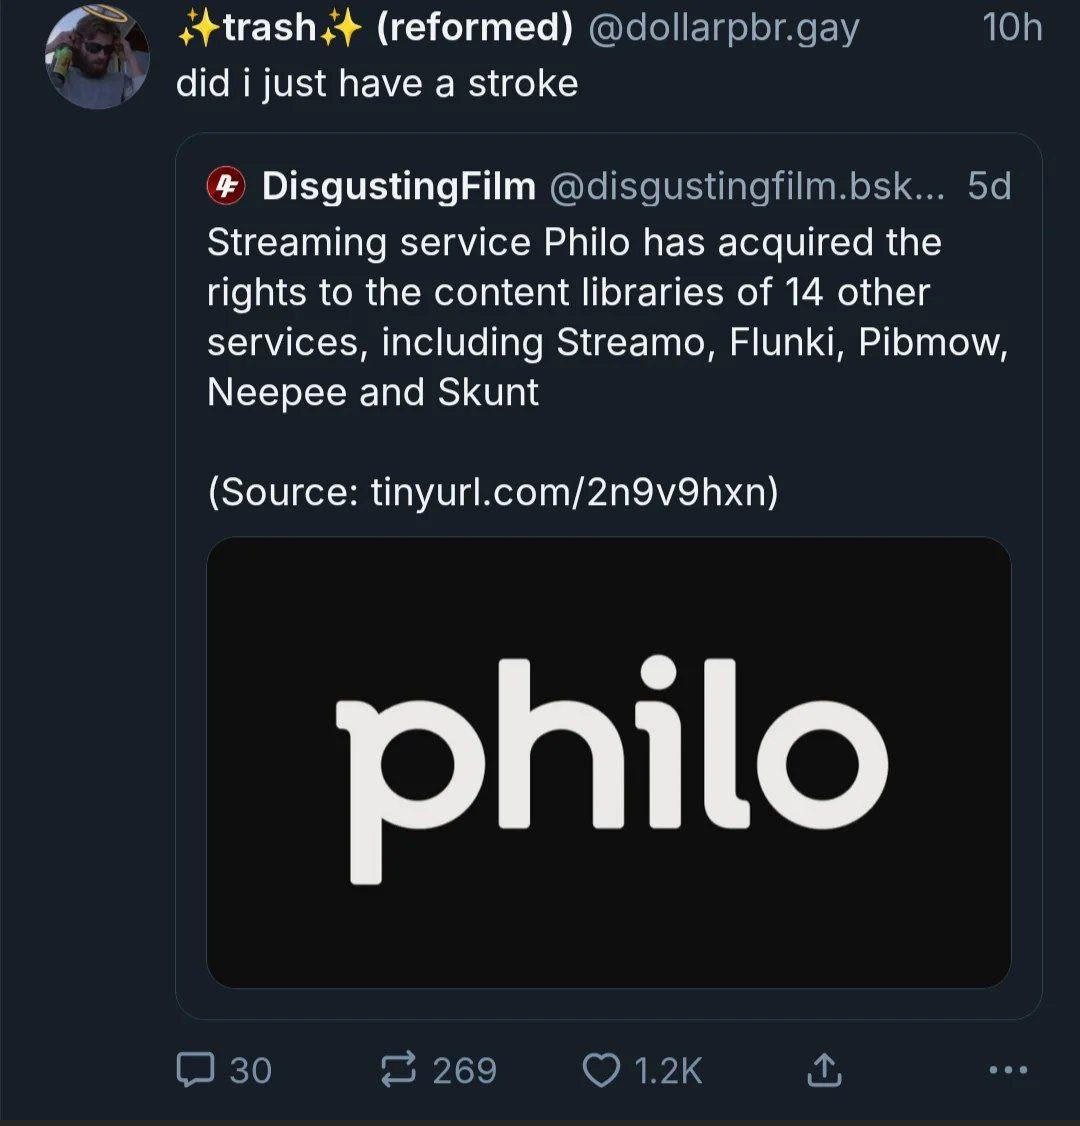Open trash (reformed) profile avatar

98,57
